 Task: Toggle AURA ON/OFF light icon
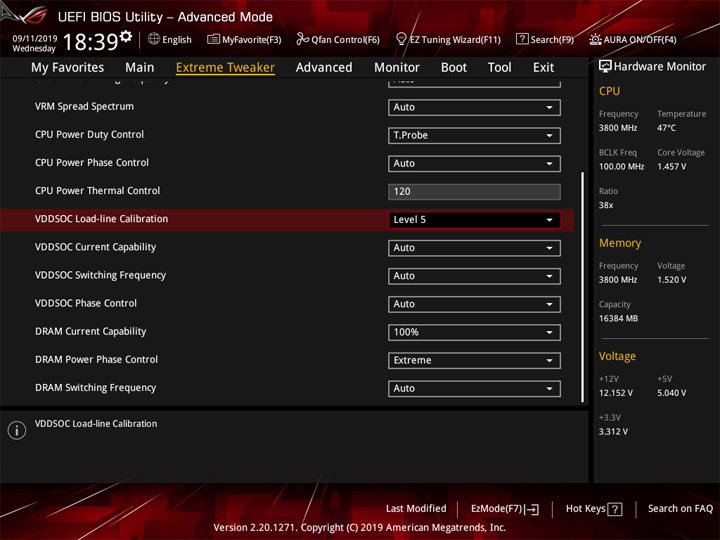tap(595, 39)
